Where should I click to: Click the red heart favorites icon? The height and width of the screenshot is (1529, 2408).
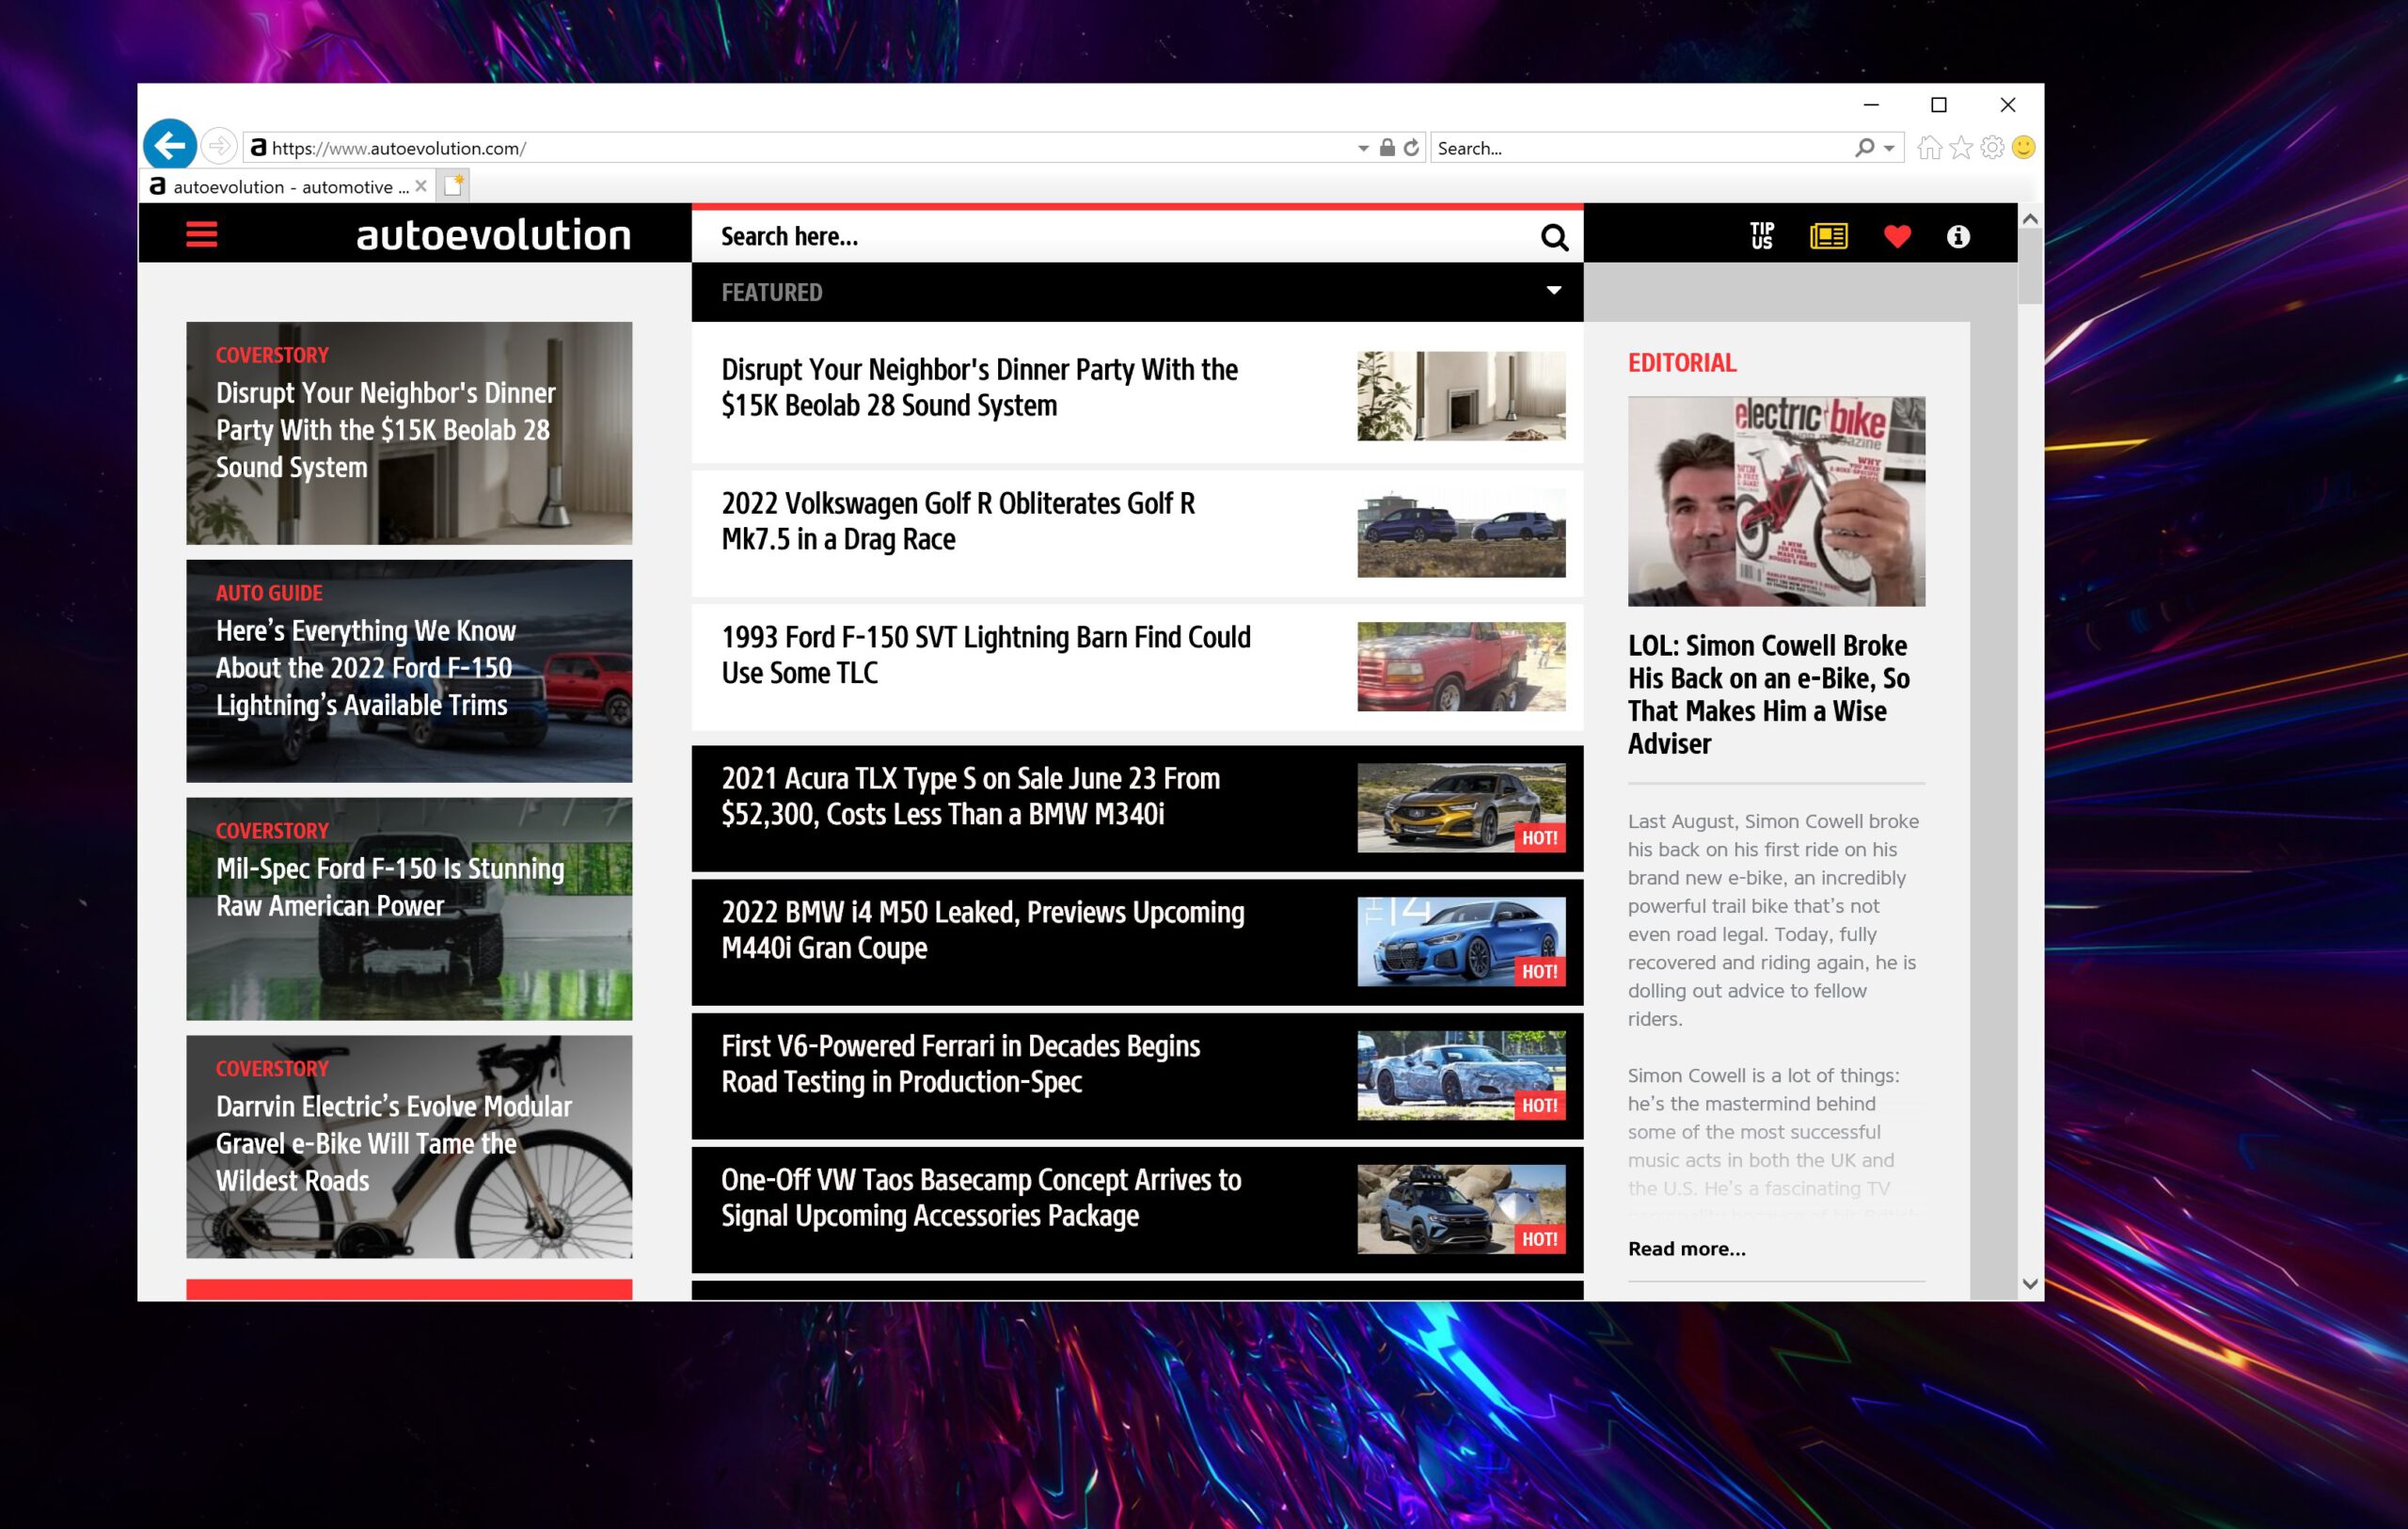coord(1896,236)
